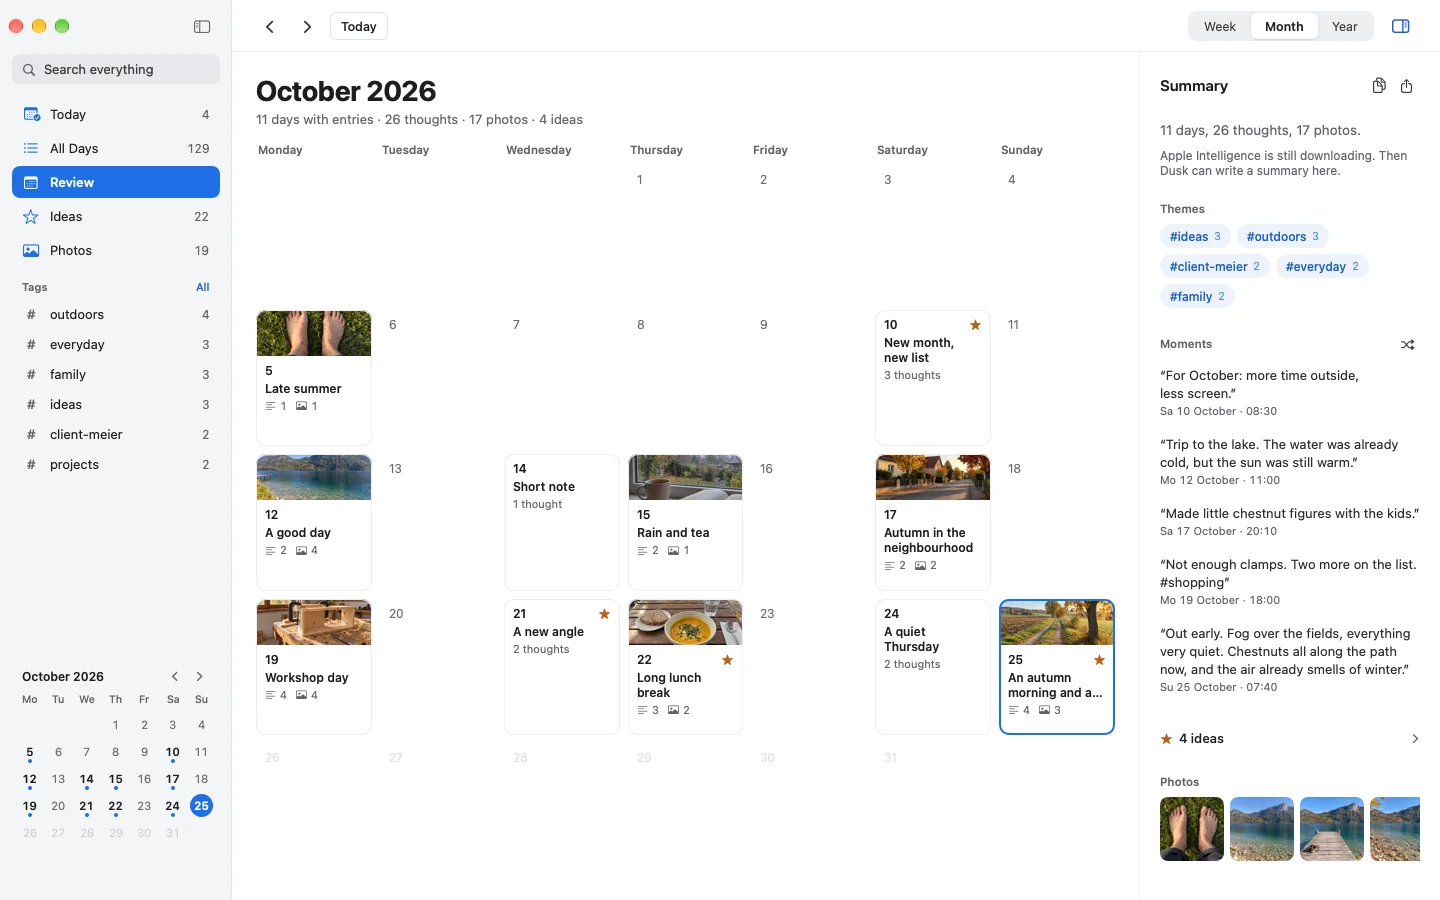
Task: Open the 5 Late summer entry card
Action: (x=314, y=378)
